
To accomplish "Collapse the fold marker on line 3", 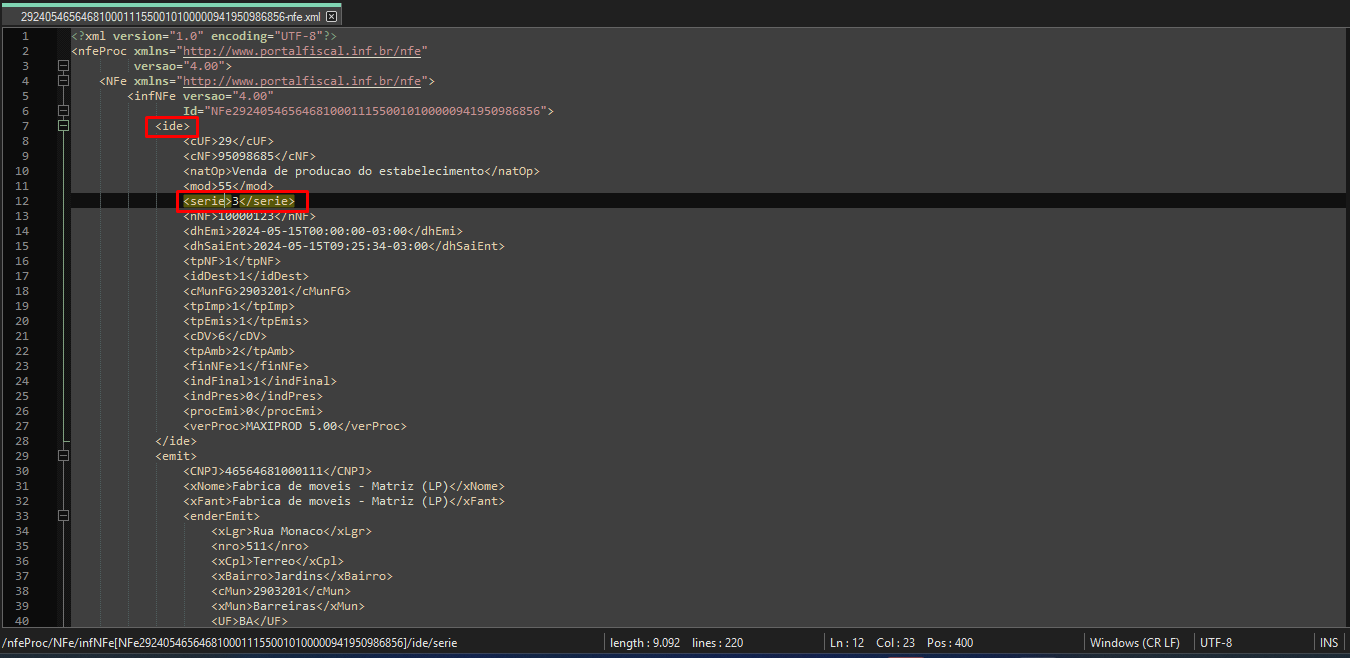I will point(63,66).
